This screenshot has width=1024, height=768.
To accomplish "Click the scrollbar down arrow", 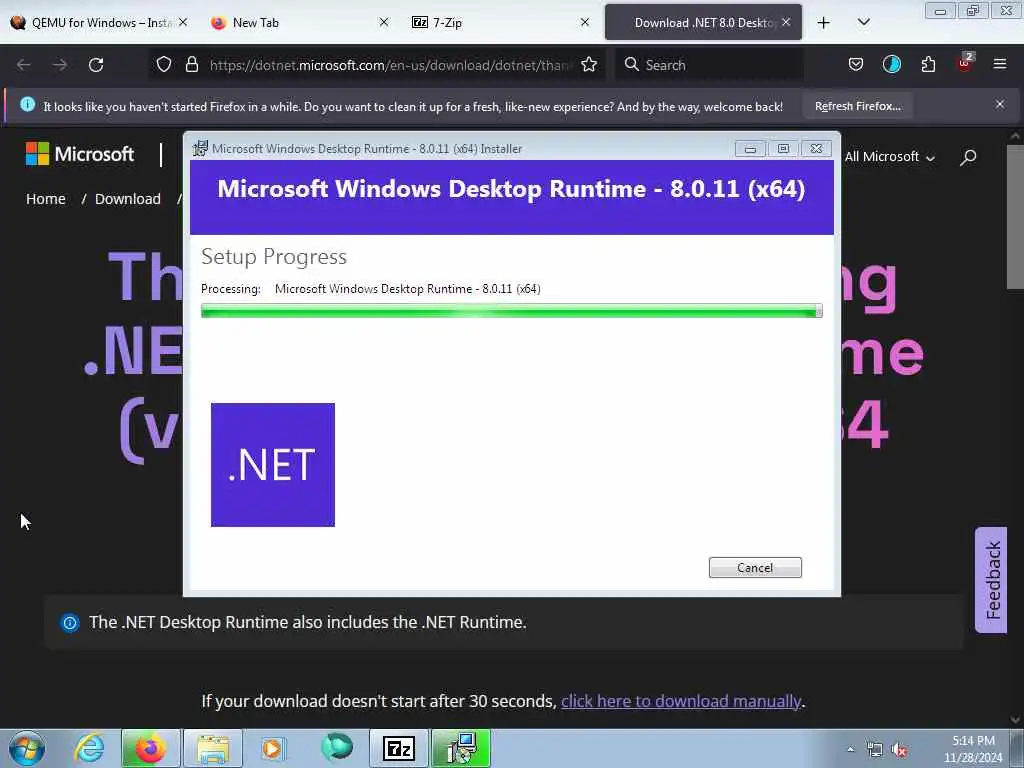I will tap(1015, 720).
